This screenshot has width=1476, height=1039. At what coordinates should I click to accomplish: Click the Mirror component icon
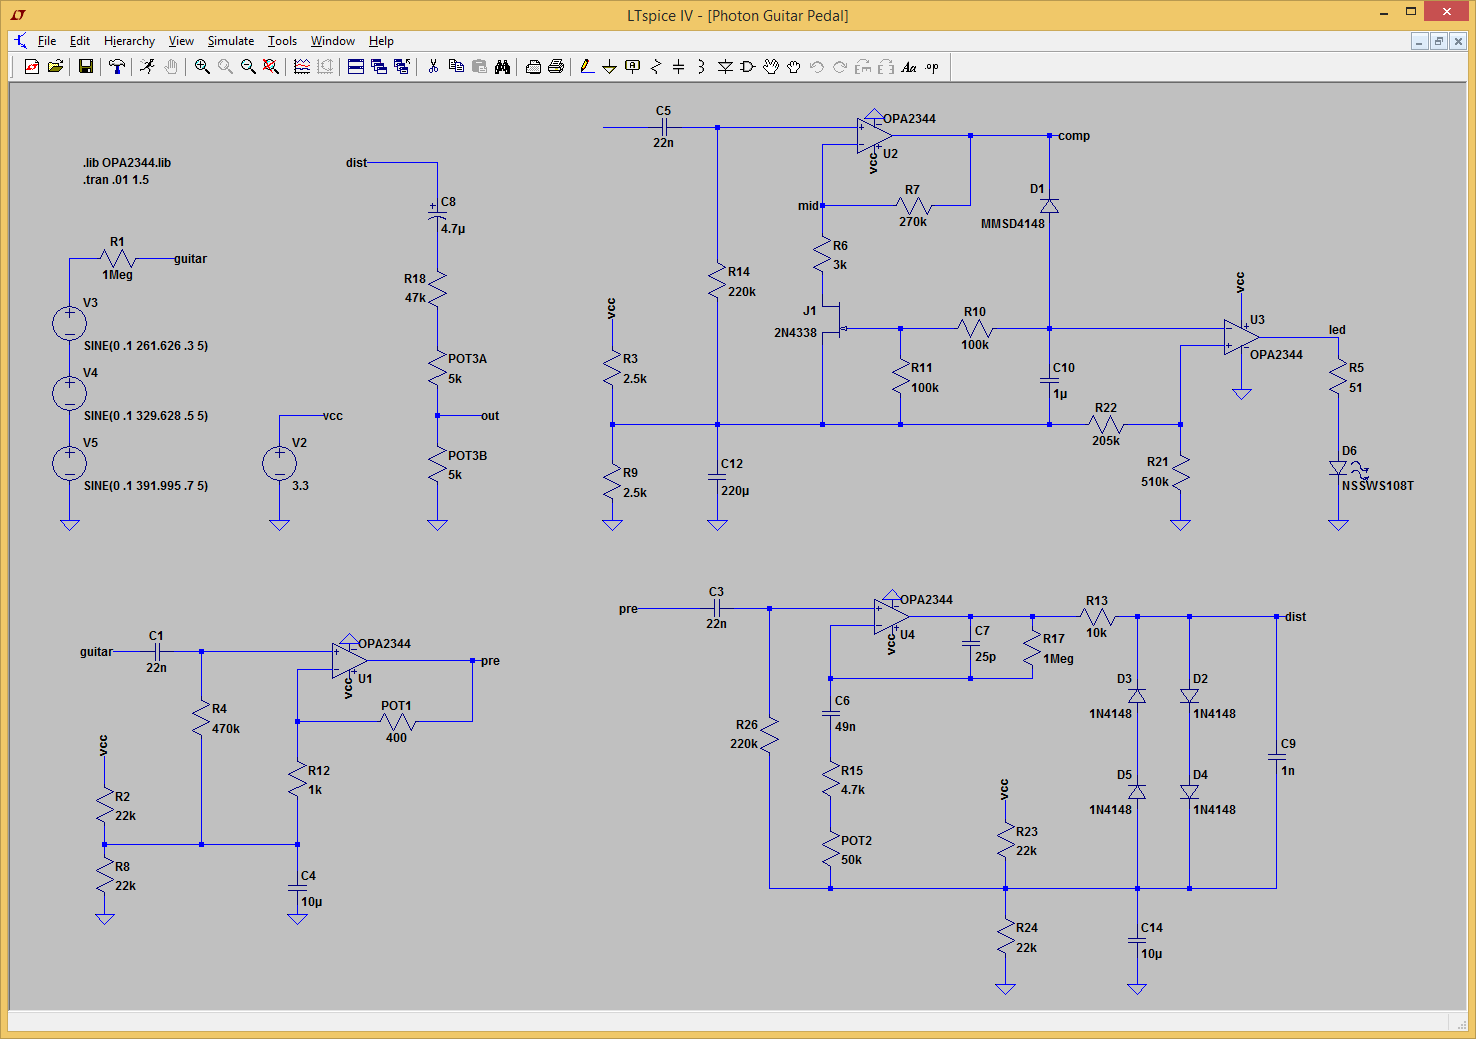tap(886, 67)
